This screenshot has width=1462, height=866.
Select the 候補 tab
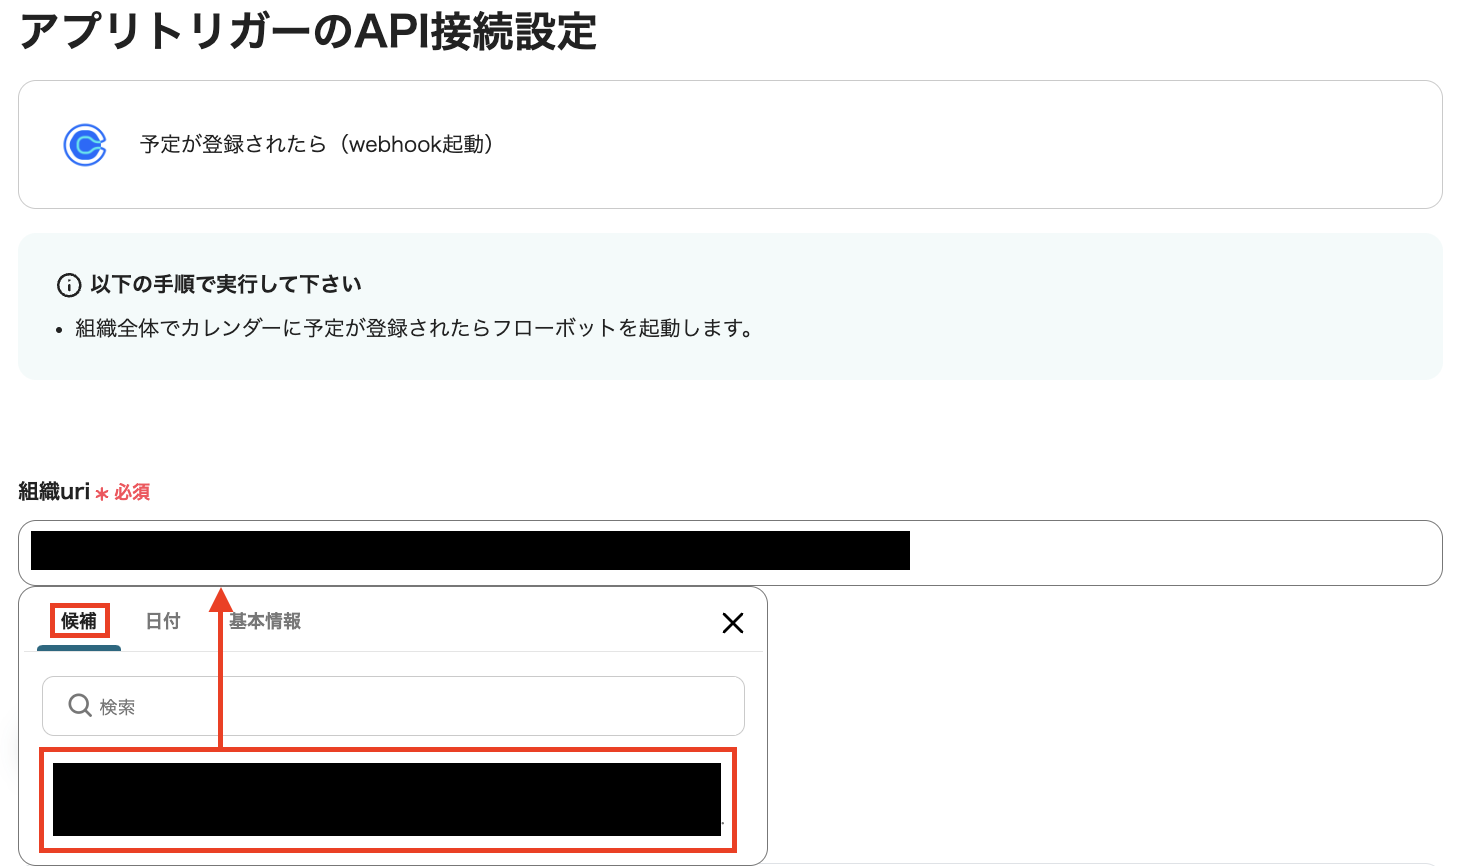click(79, 620)
